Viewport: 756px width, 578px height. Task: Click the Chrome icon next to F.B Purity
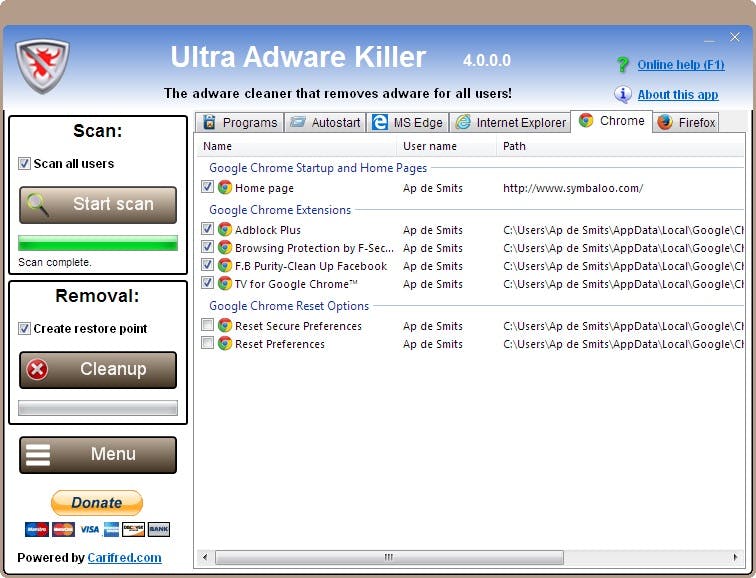coord(225,265)
